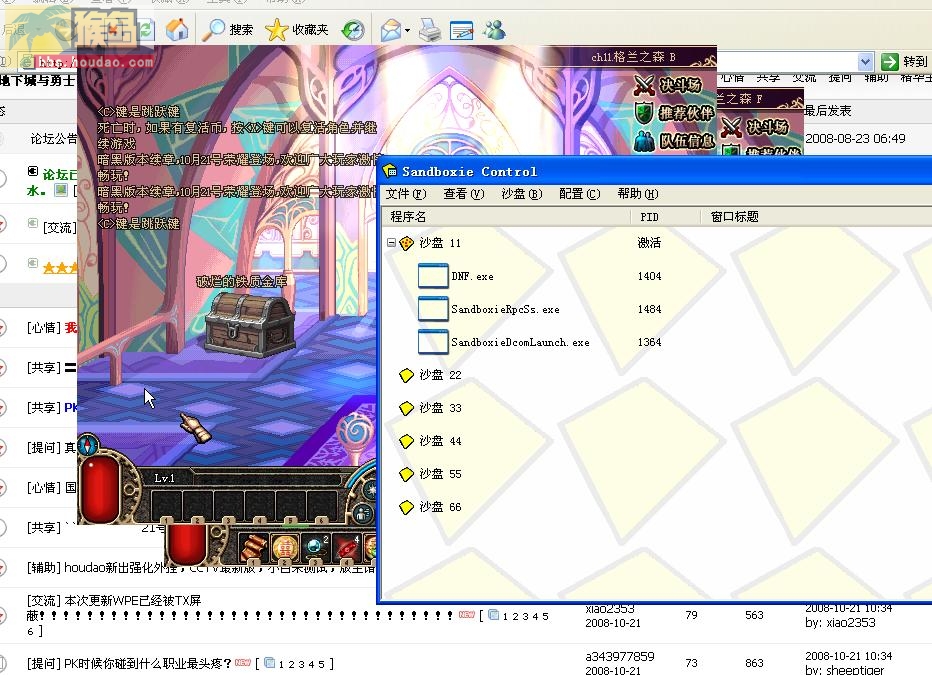Click the Edit page toolbar icon

(461, 30)
